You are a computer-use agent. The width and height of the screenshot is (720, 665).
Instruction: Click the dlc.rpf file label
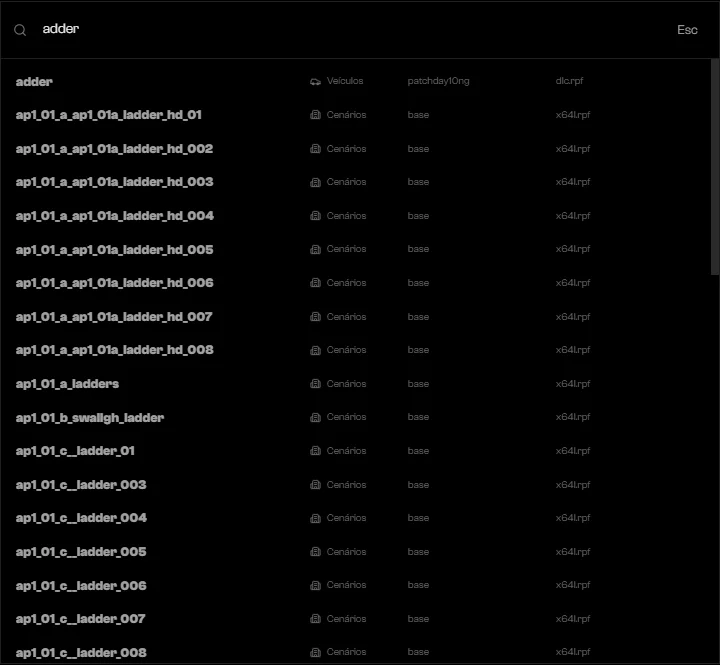click(x=569, y=81)
